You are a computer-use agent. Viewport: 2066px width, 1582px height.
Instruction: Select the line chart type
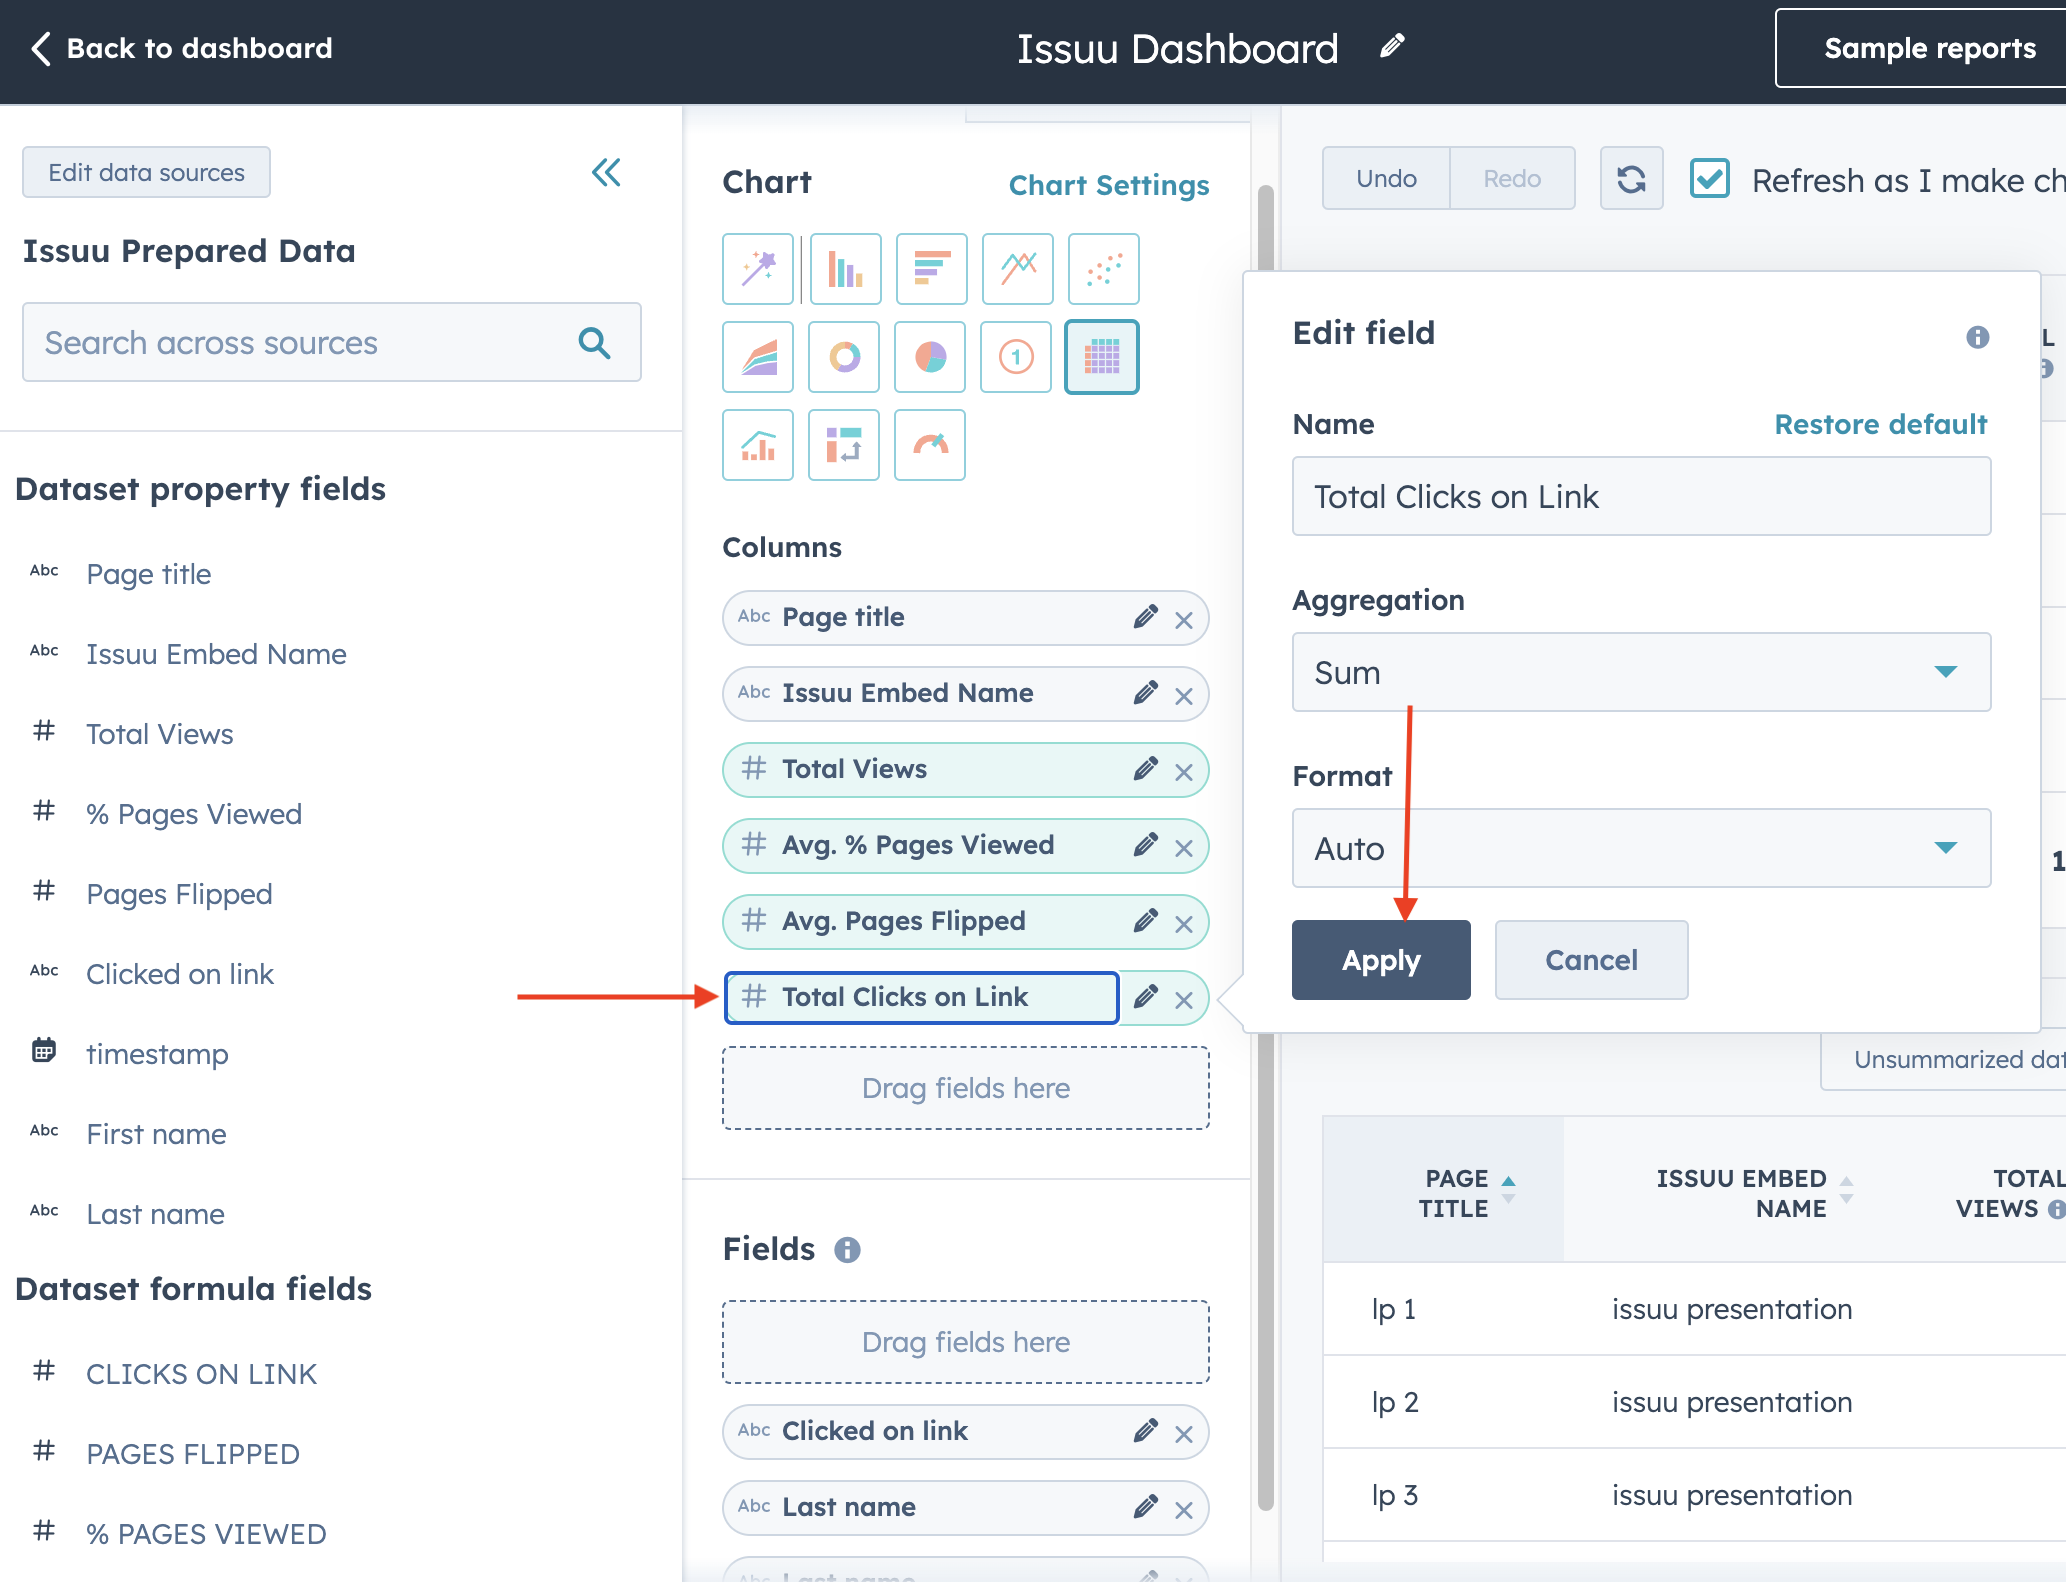[x=1017, y=269]
